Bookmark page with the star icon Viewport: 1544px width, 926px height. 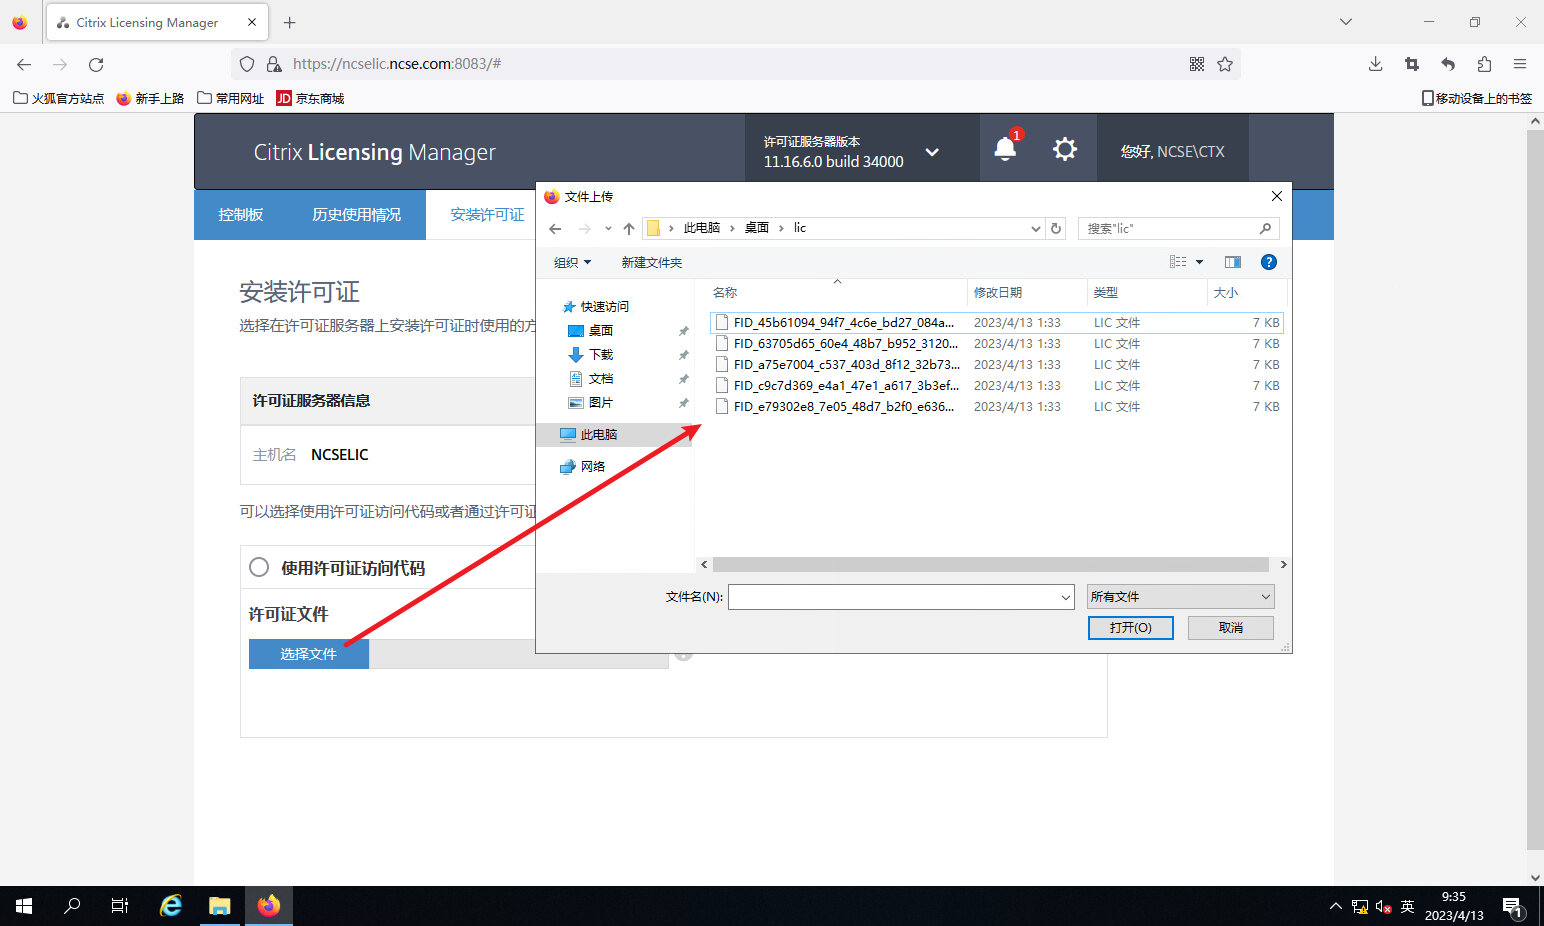click(x=1225, y=64)
